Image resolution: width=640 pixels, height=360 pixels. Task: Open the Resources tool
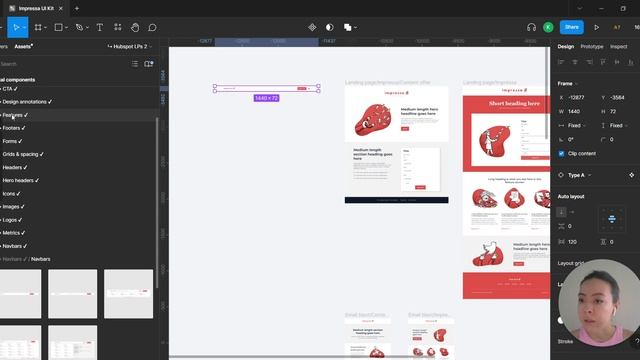pyautogui.click(x=118, y=27)
